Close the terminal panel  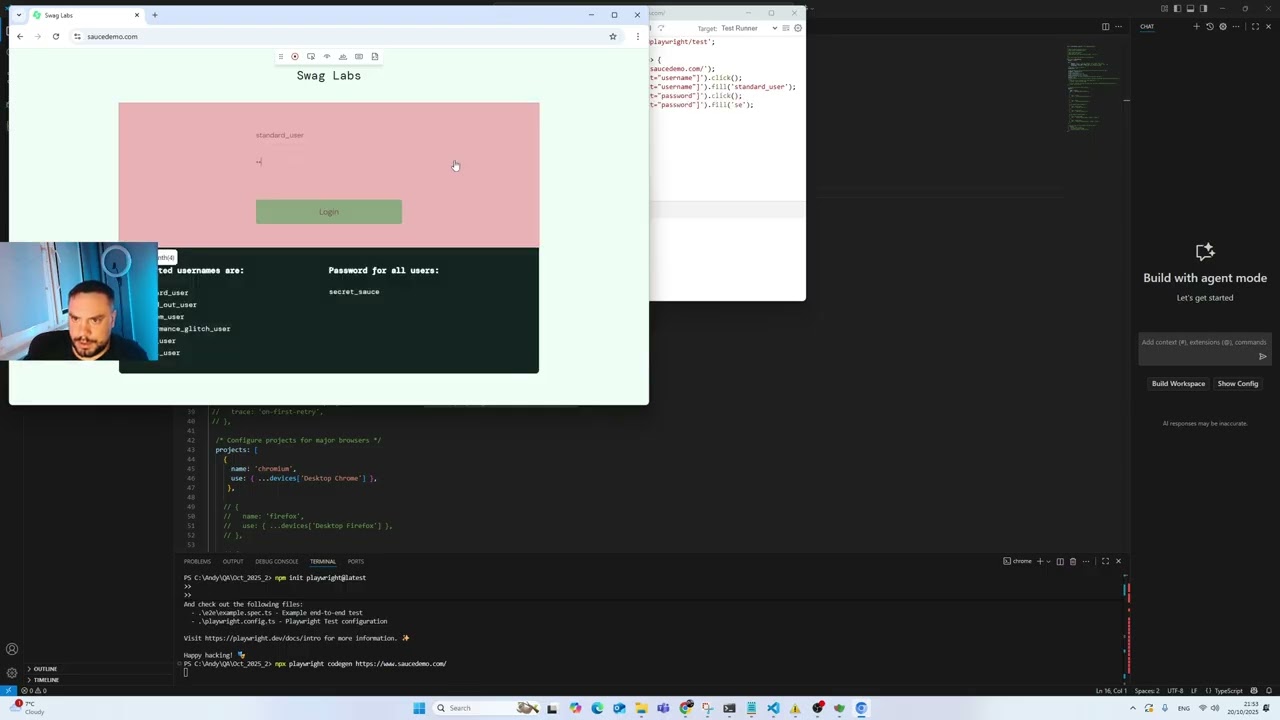coord(1118,561)
